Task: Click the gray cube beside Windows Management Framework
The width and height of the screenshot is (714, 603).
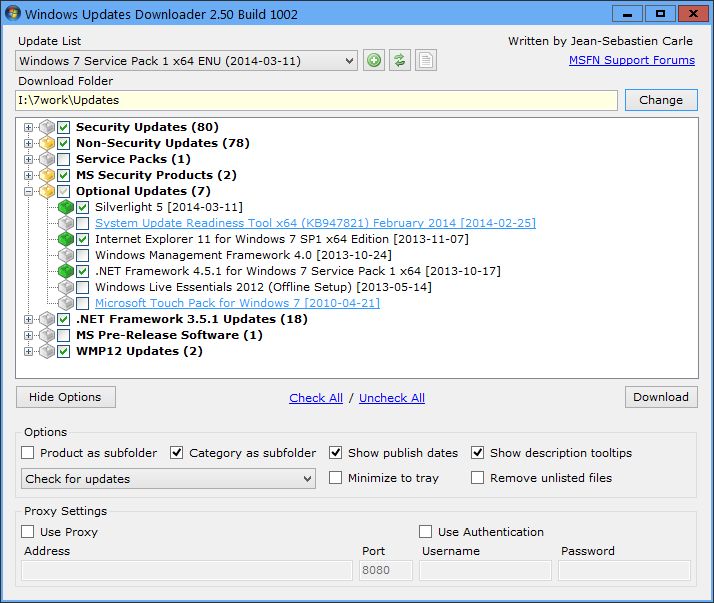Action: pyautogui.click(x=66, y=255)
